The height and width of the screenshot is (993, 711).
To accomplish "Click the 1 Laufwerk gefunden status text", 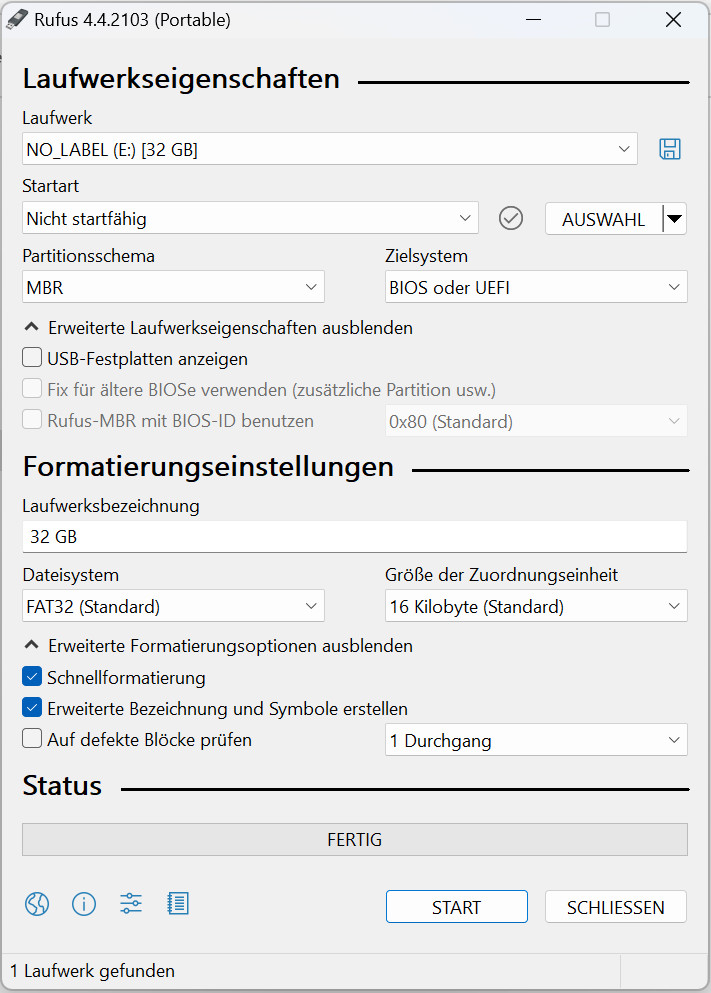I will coord(92,971).
